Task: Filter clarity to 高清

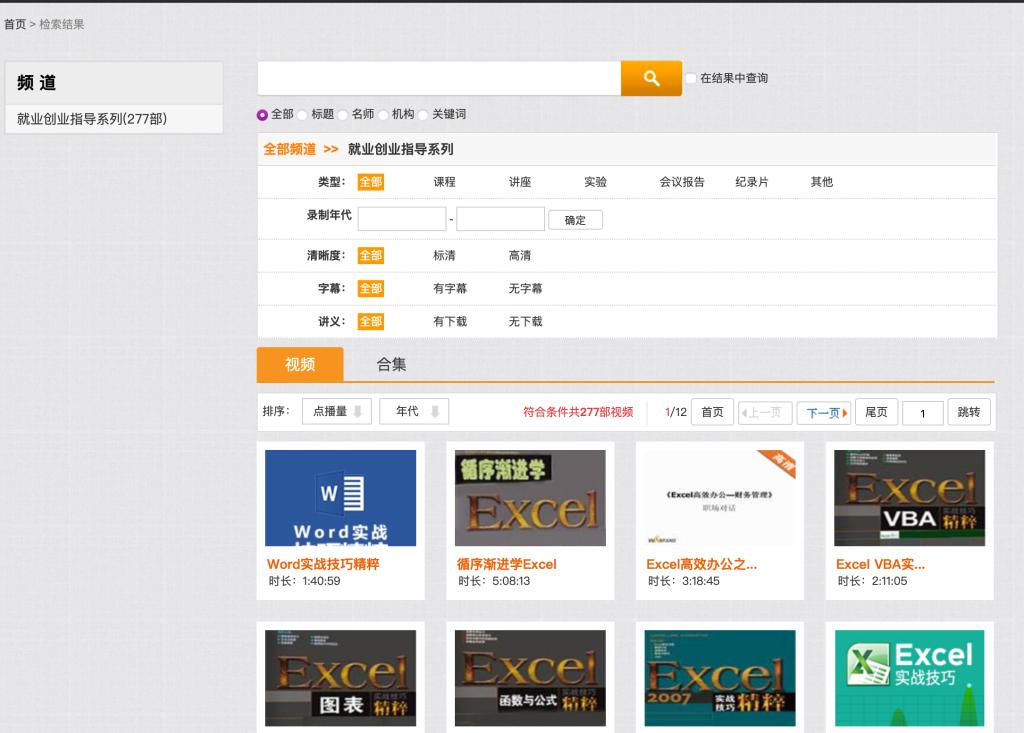Action: pos(520,256)
